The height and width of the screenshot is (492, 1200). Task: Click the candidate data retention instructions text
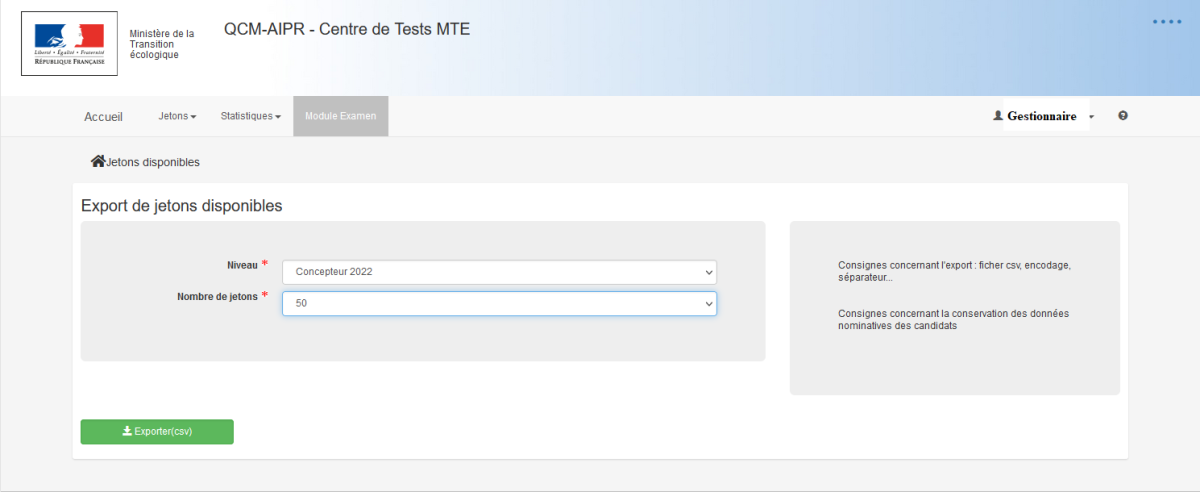coord(953,319)
